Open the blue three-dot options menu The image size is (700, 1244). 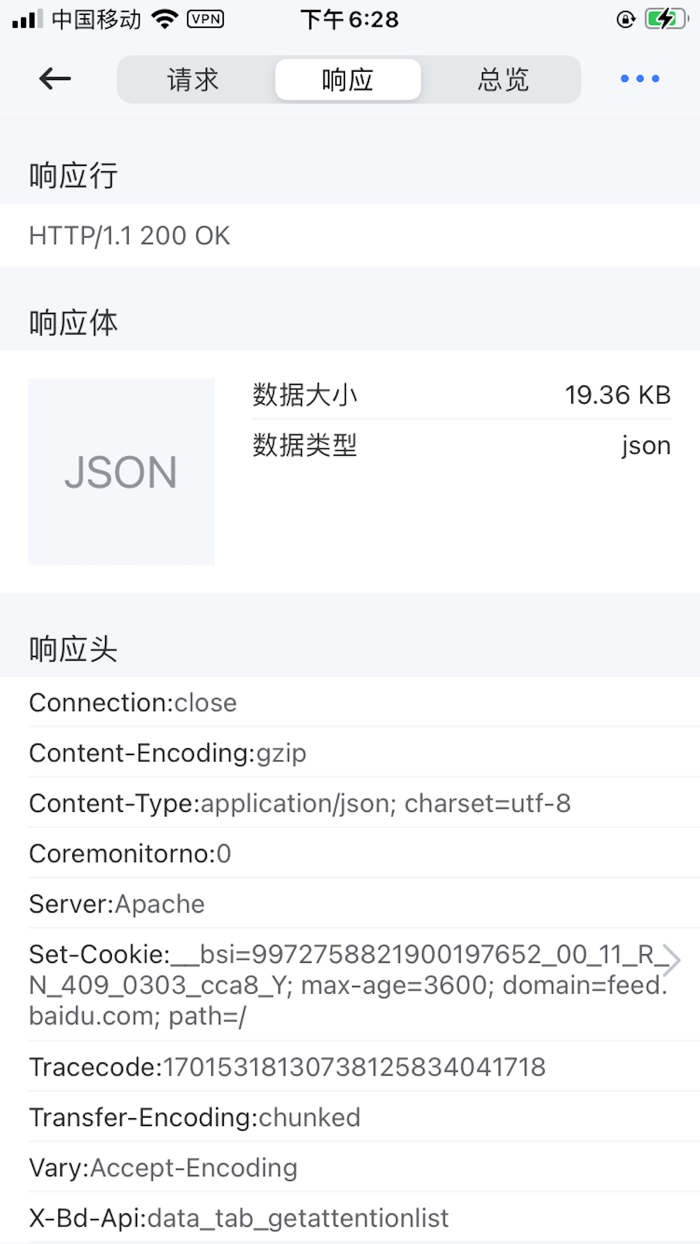point(638,79)
